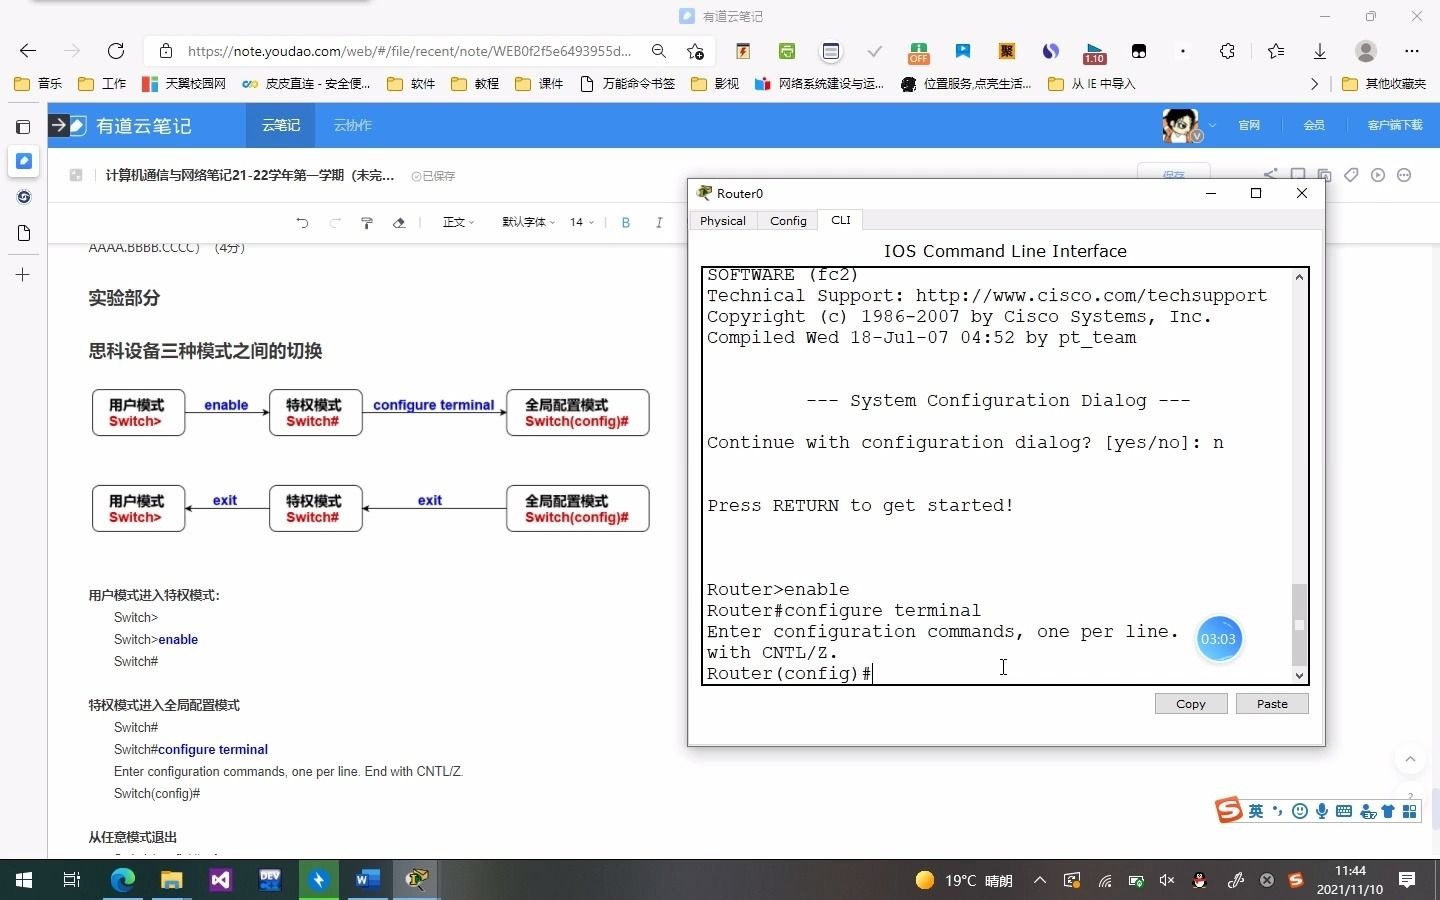Click the address bar URL field

tap(409, 51)
